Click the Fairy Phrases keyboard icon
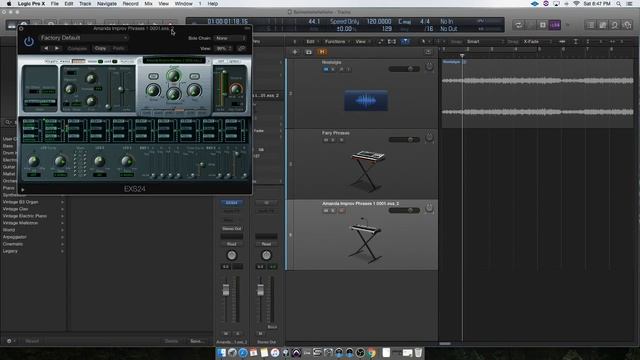 (367, 171)
